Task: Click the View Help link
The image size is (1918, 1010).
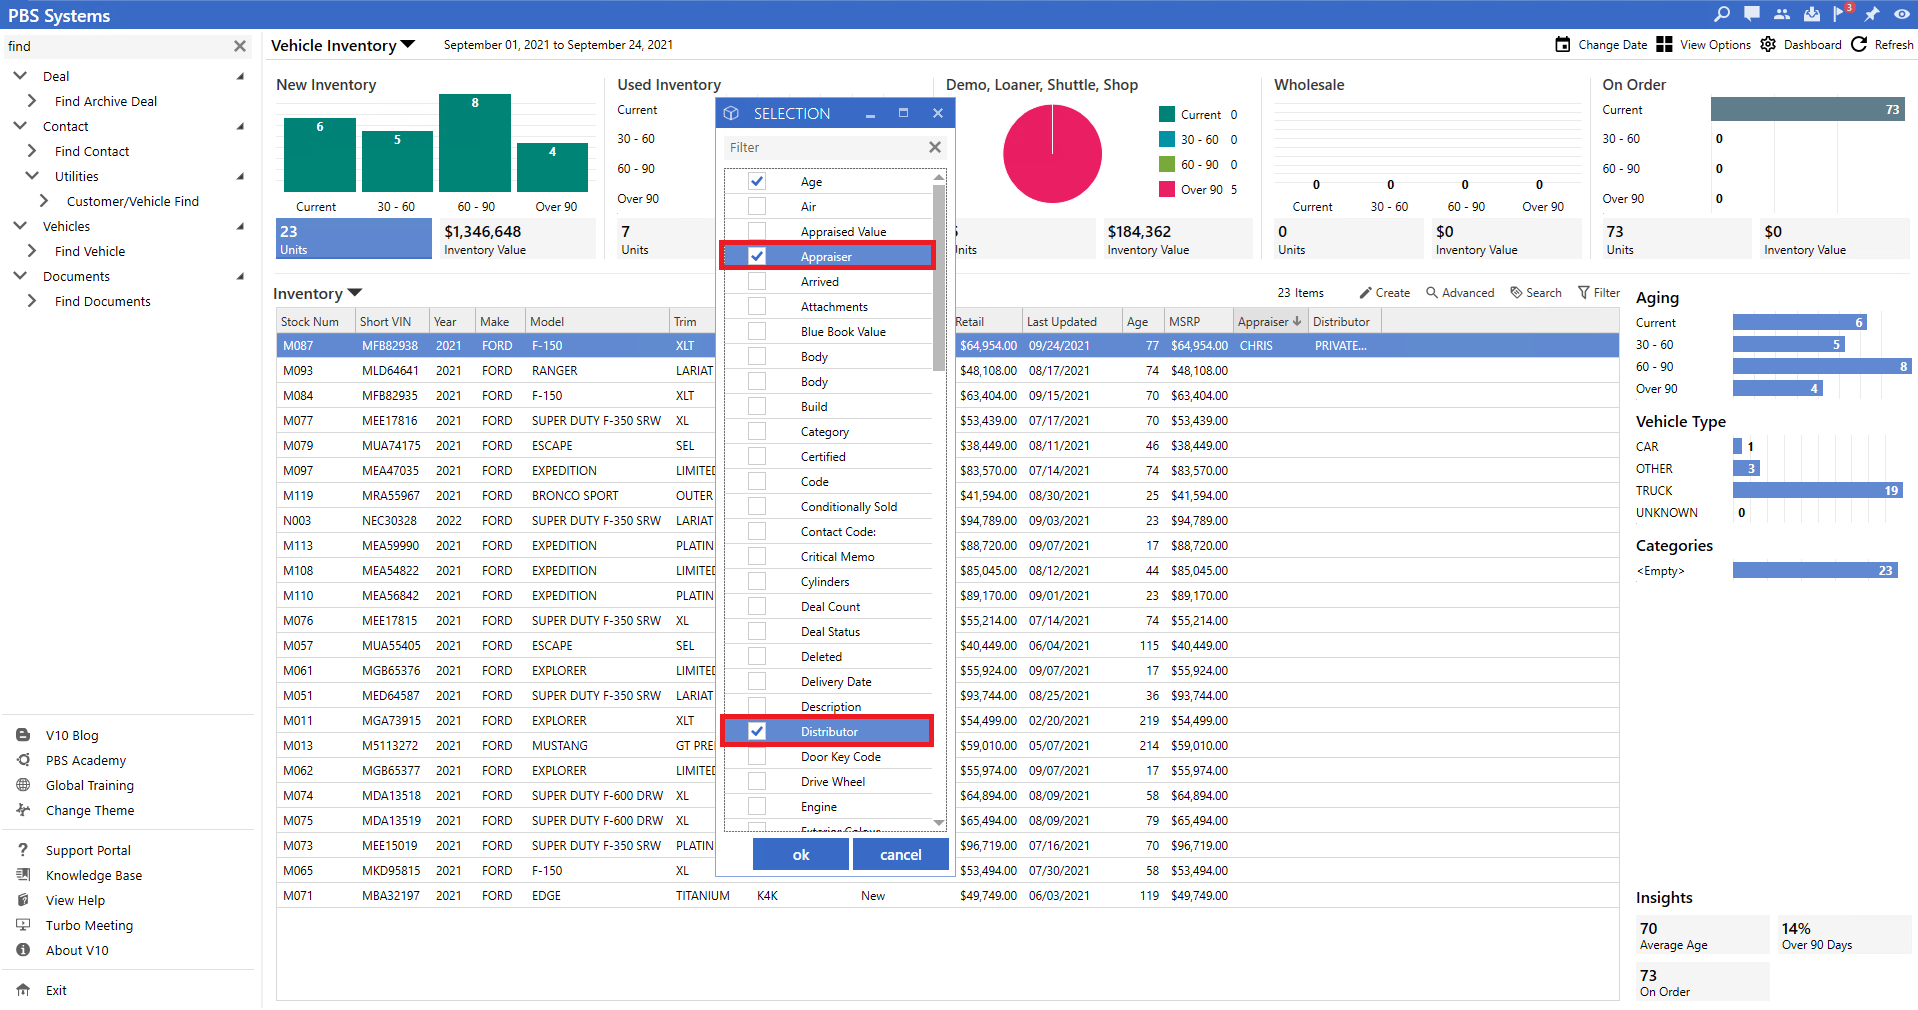Action: pyautogui.click(x=75, y=900)
